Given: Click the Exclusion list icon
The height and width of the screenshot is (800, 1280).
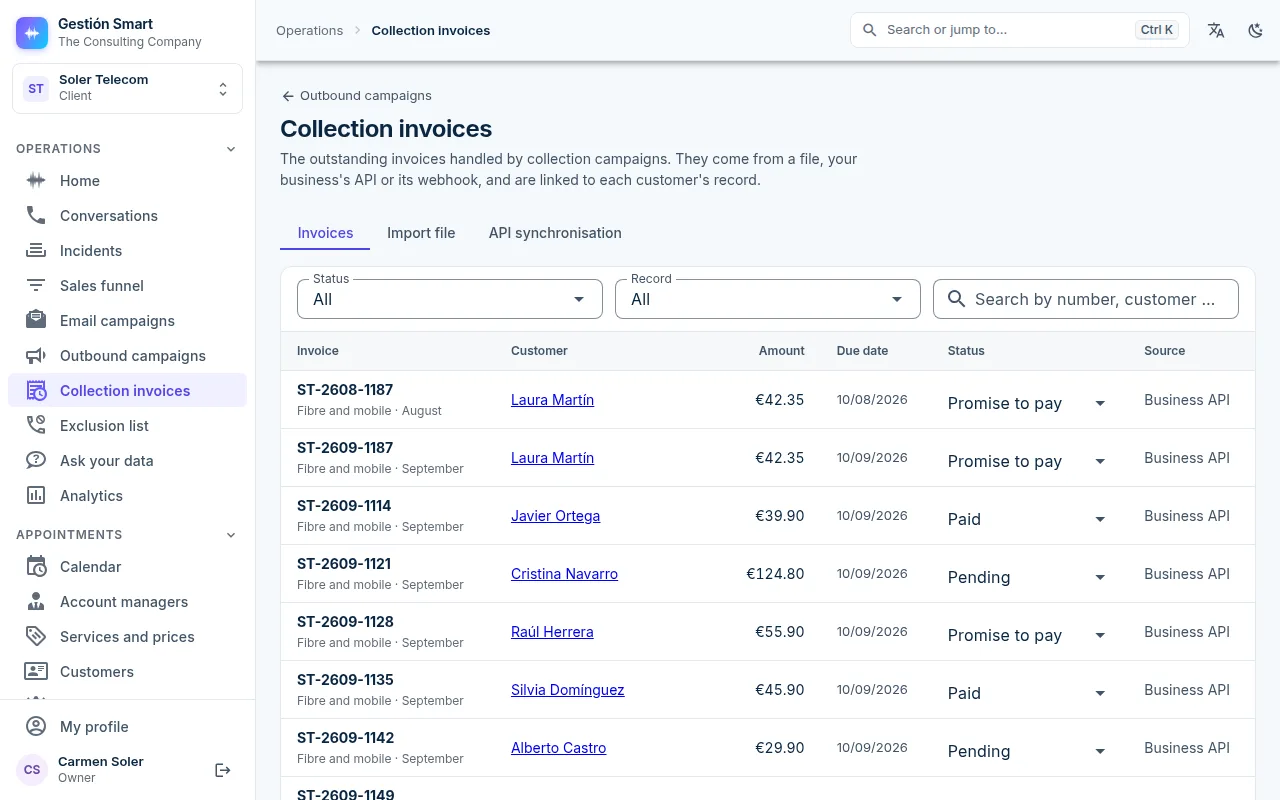Looking at the screenshot, I should click(x=36, y=426).
